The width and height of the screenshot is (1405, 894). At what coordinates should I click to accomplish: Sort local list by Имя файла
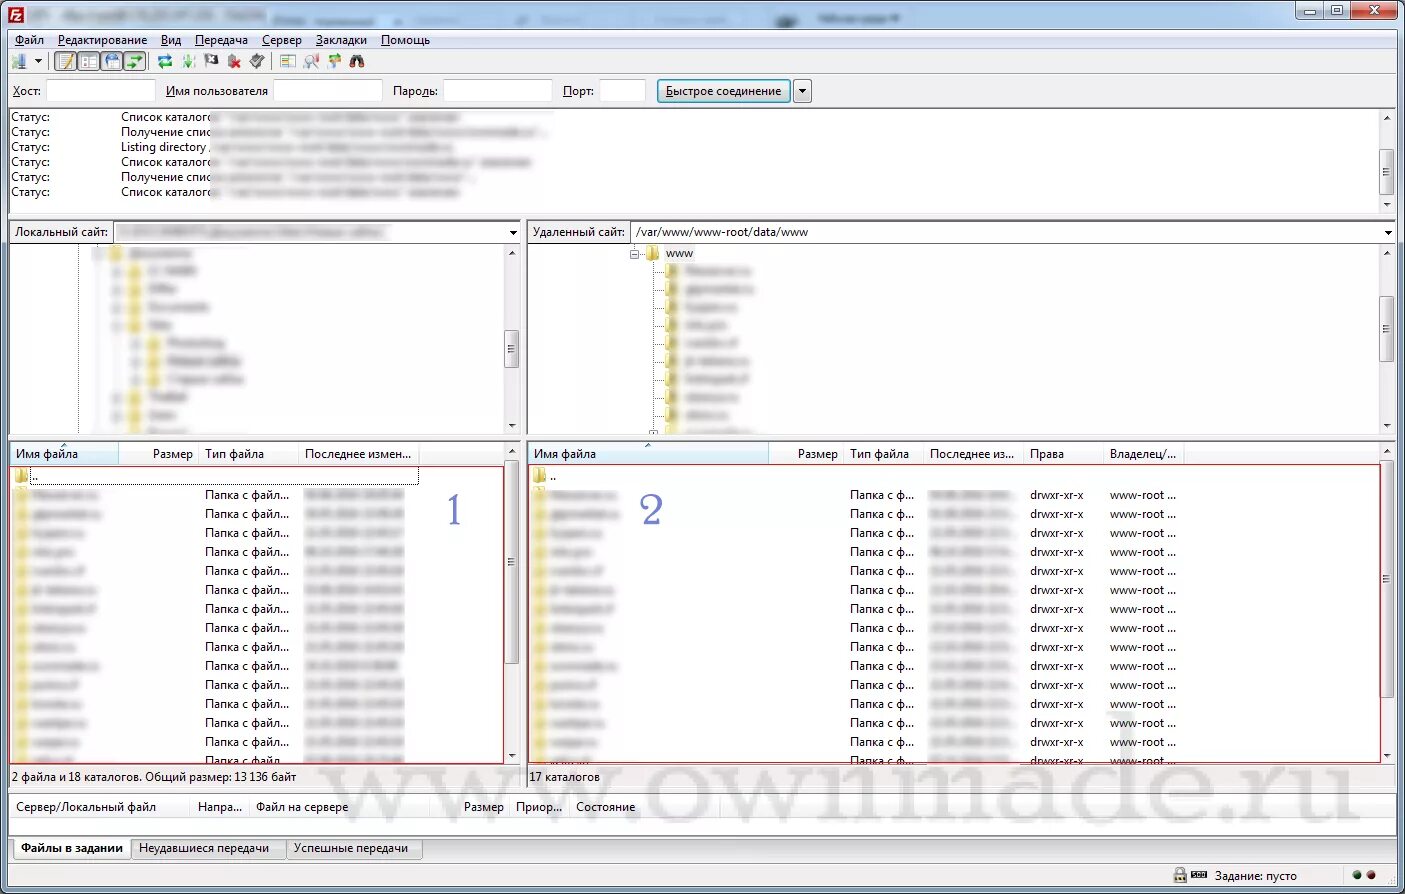pyautogui.click(x=65, y=454)
